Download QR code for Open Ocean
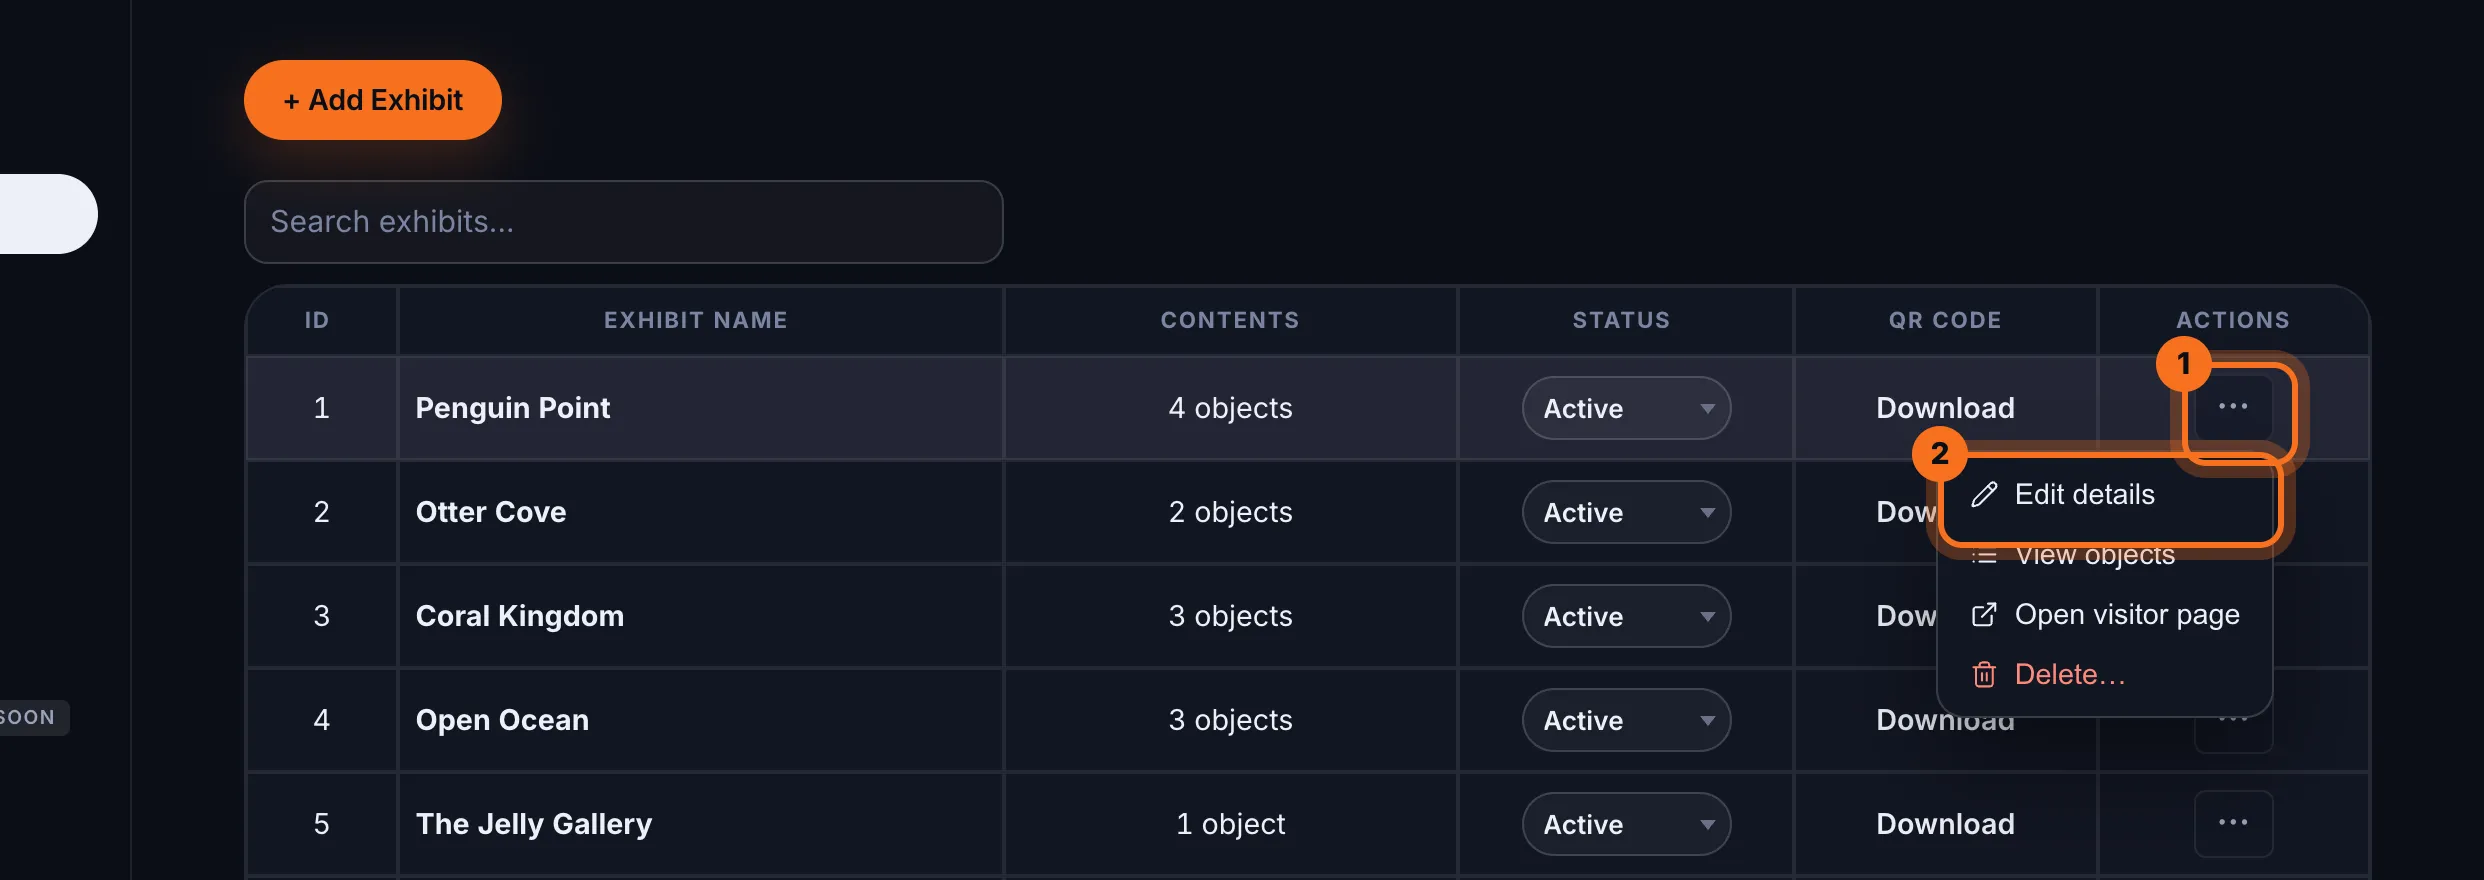 coord(1945,720)
